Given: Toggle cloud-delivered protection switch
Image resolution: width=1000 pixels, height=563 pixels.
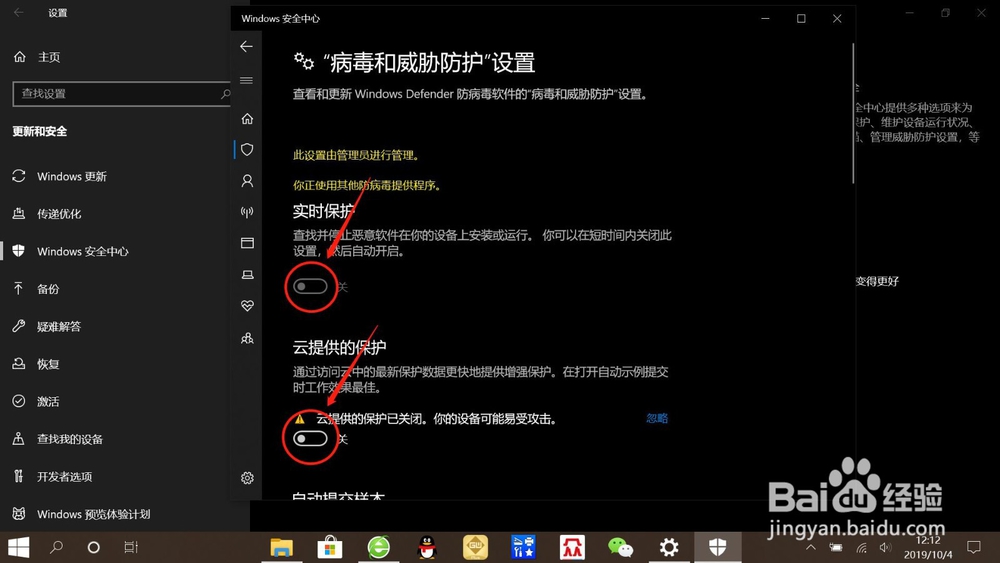Looking at the screenshot, I should click(311, 439).
